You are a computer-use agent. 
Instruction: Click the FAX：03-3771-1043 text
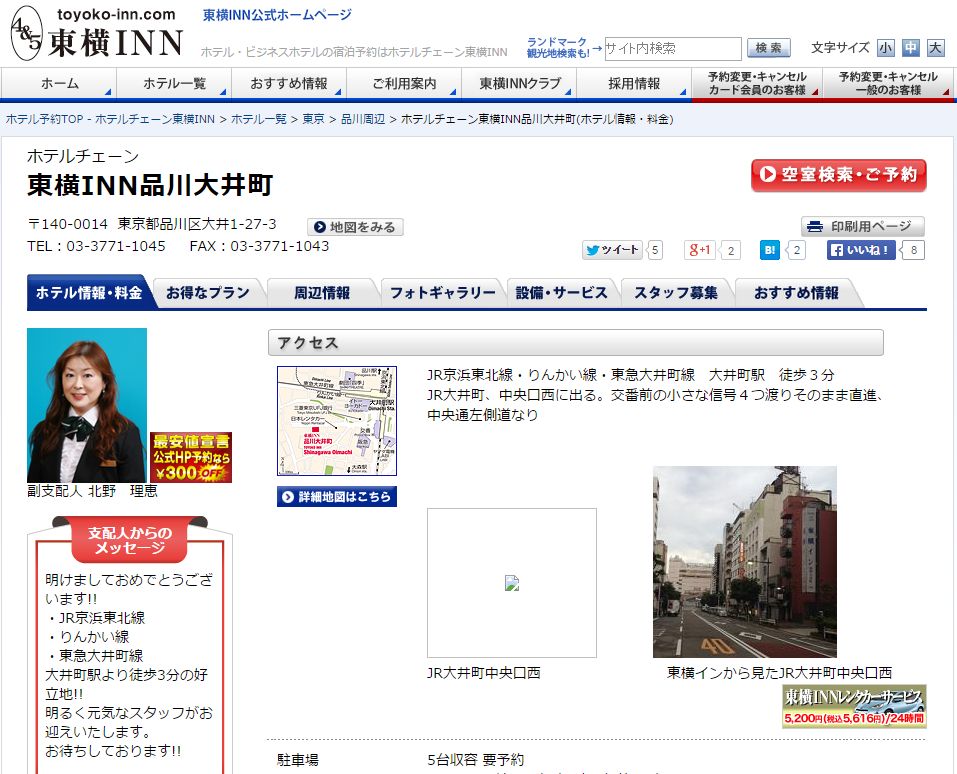coord(259,246)
